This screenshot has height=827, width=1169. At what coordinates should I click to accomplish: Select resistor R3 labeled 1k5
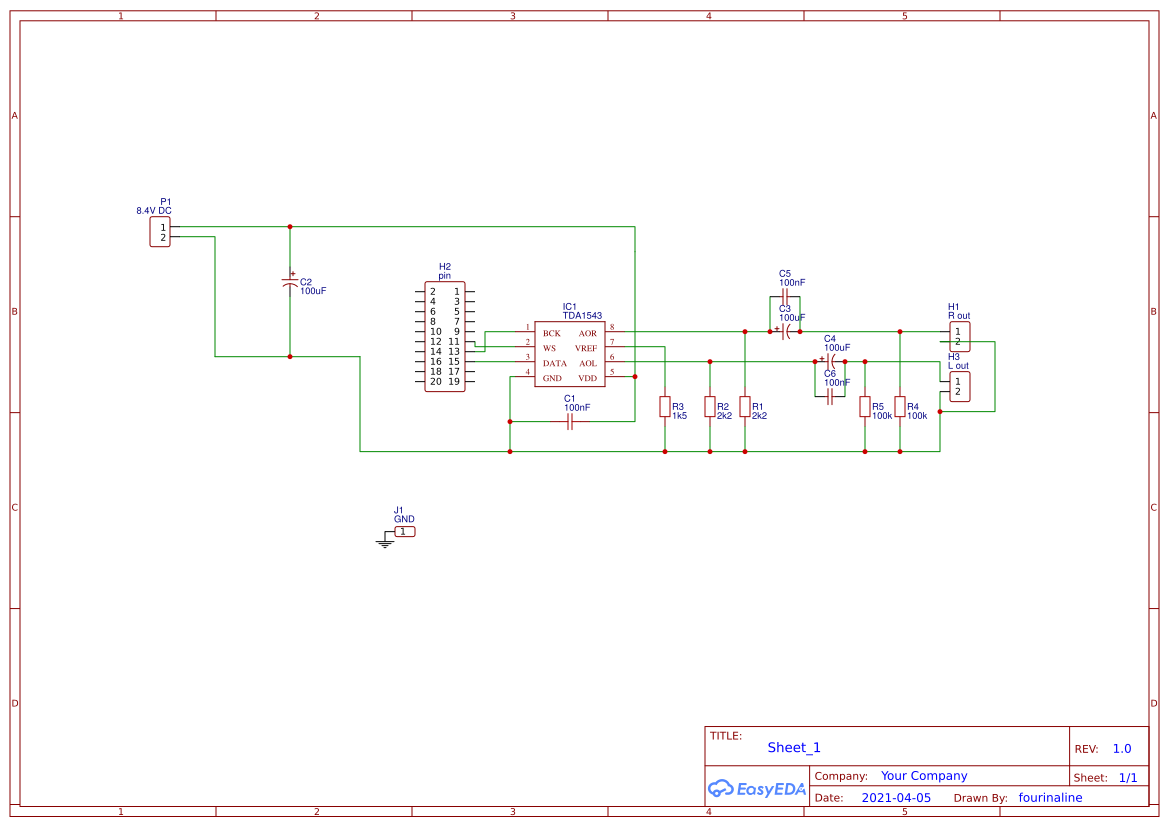coord(665,407)
